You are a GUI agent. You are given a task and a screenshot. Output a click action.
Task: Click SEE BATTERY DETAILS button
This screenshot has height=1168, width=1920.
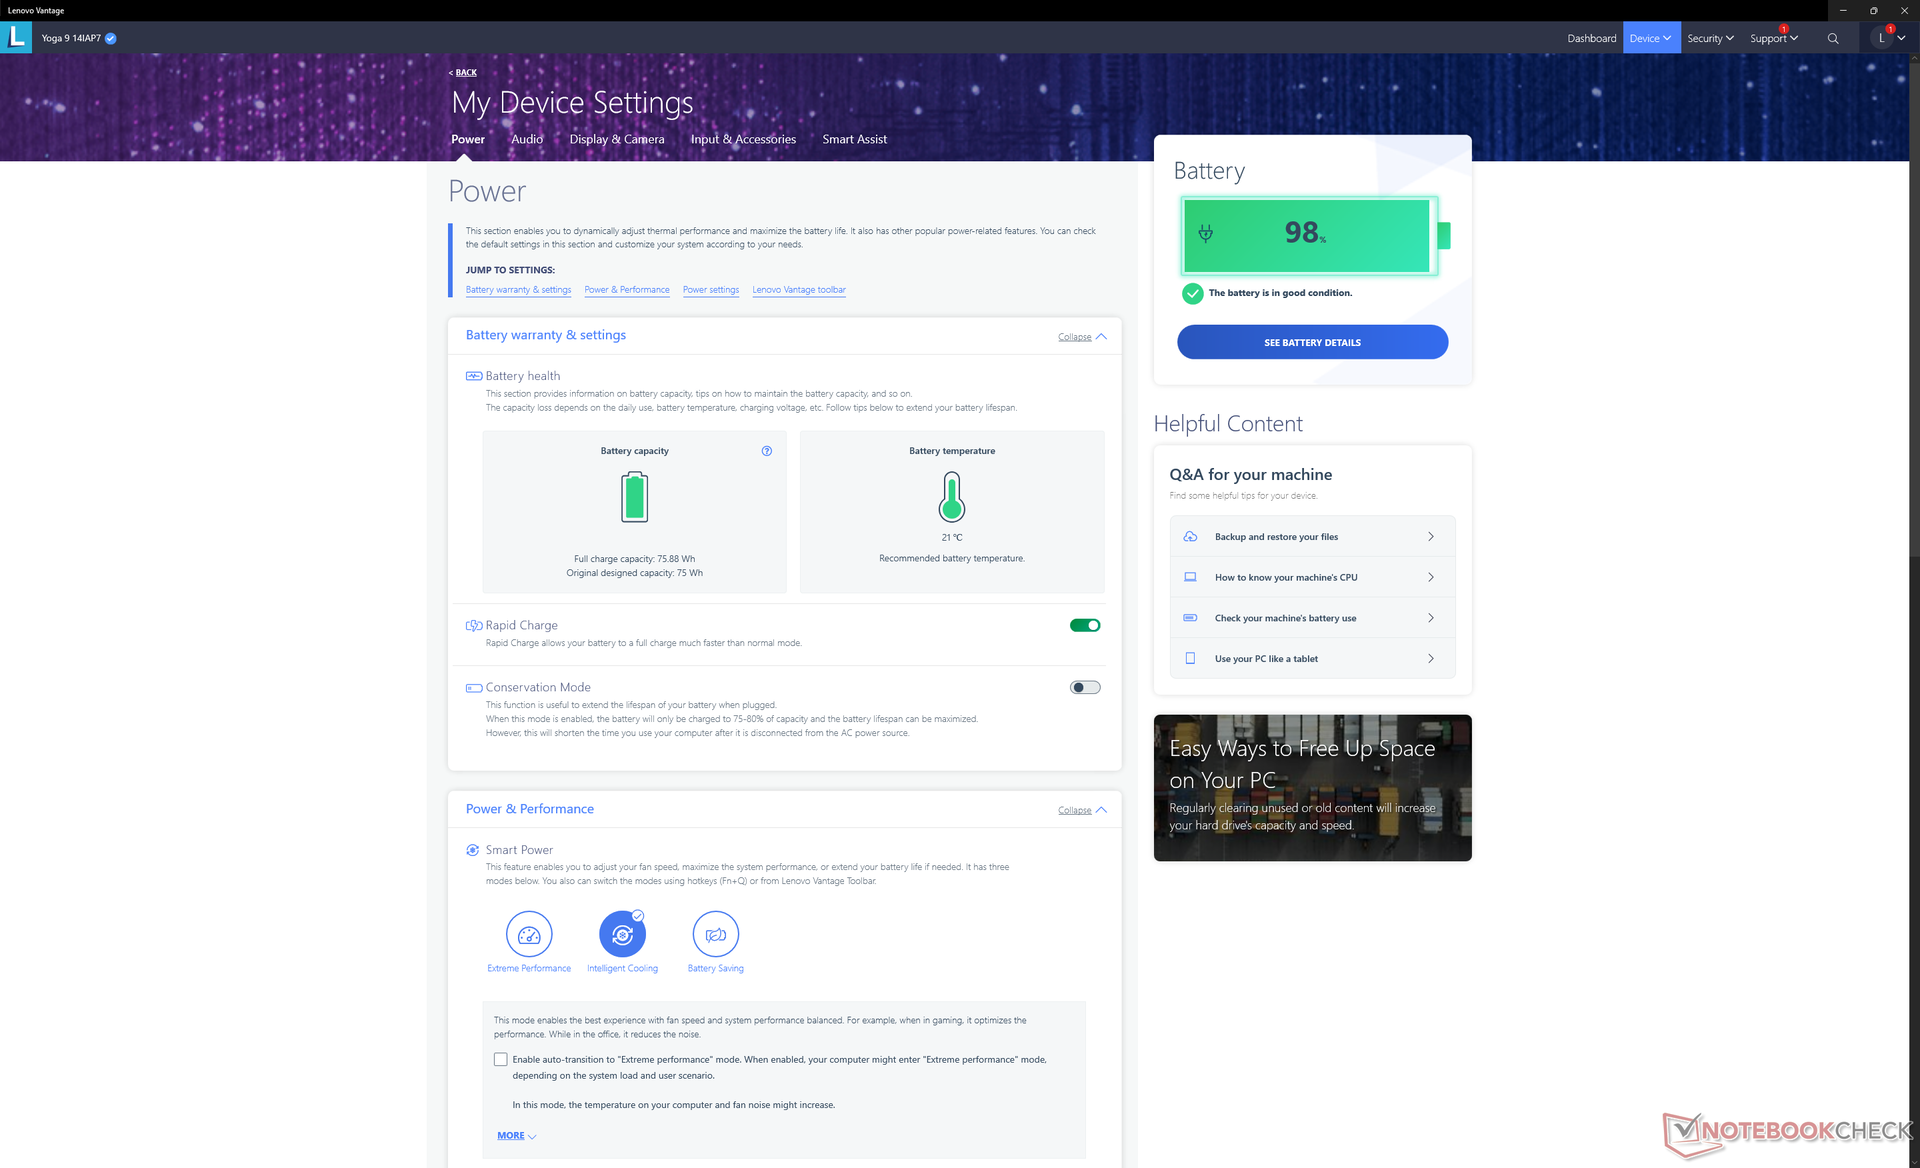click(1312, 342)
